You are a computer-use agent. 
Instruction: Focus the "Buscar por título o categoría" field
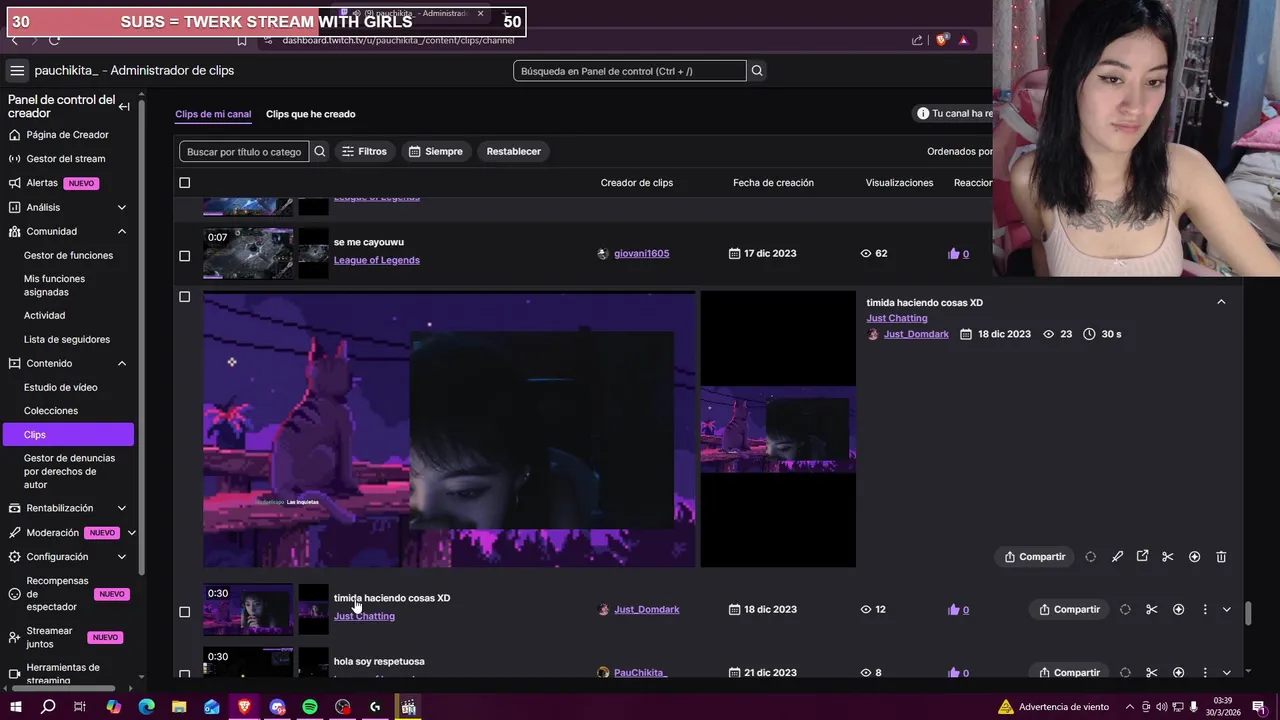click(x=244, y=151)
